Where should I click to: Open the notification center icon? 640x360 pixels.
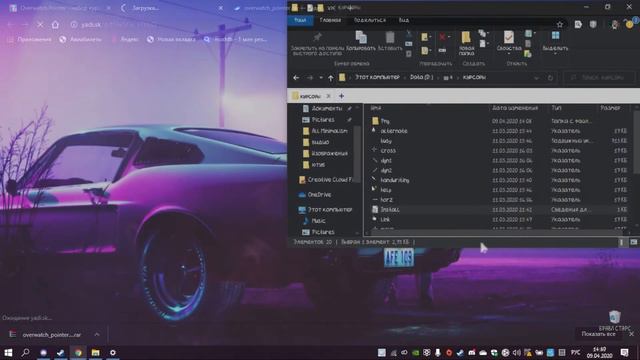click(624, 353)
